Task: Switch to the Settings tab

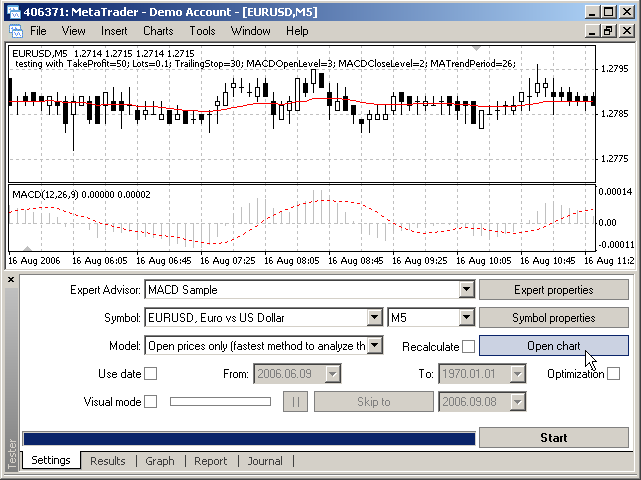Action: tap(51, 460)
